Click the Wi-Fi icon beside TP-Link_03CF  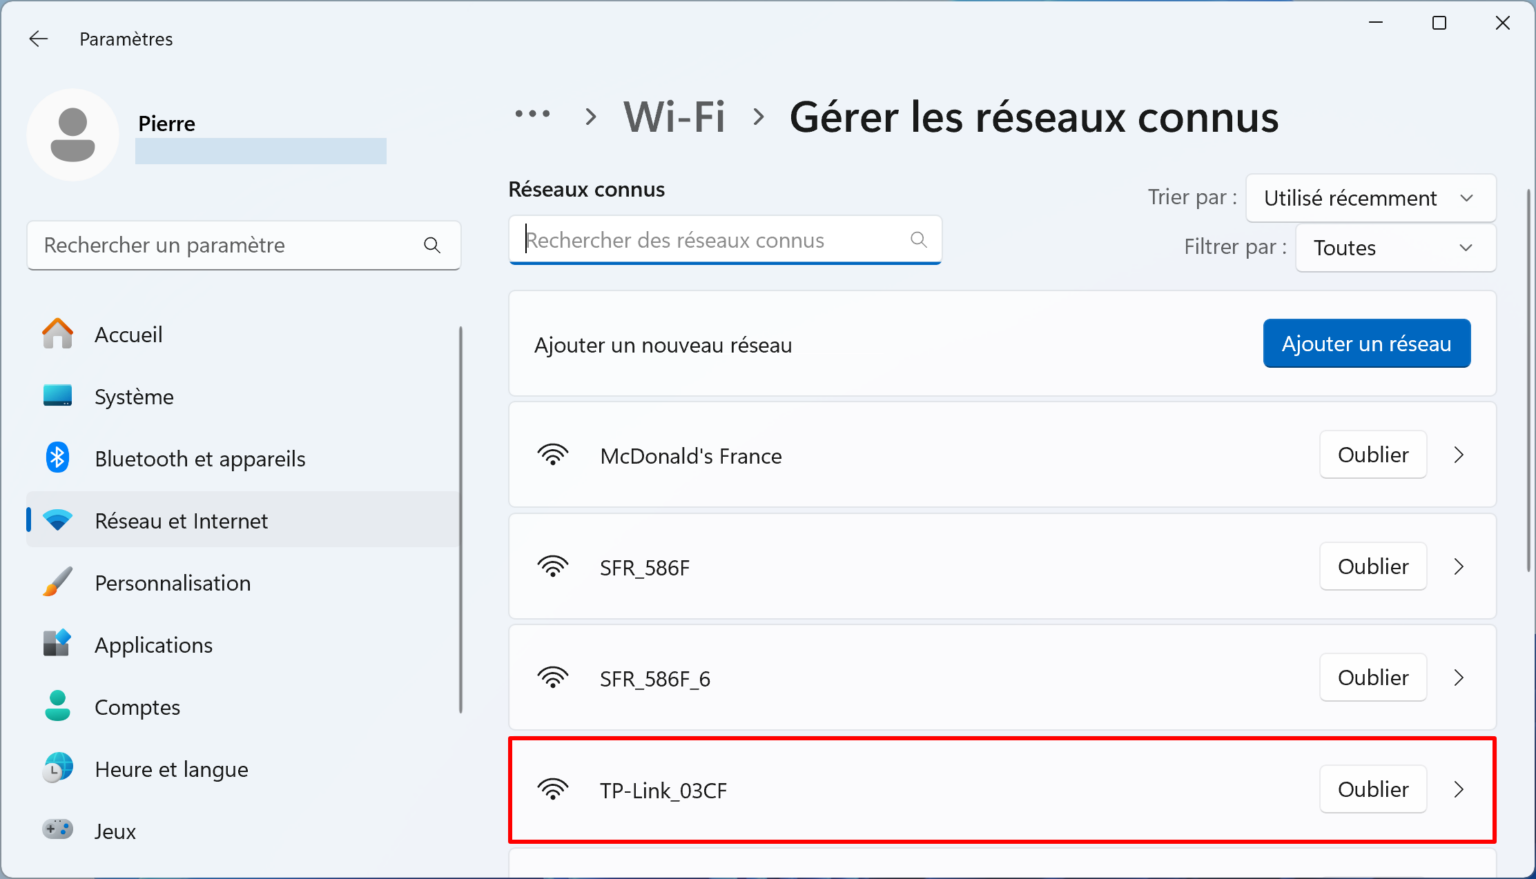click(x=553, y=790)
